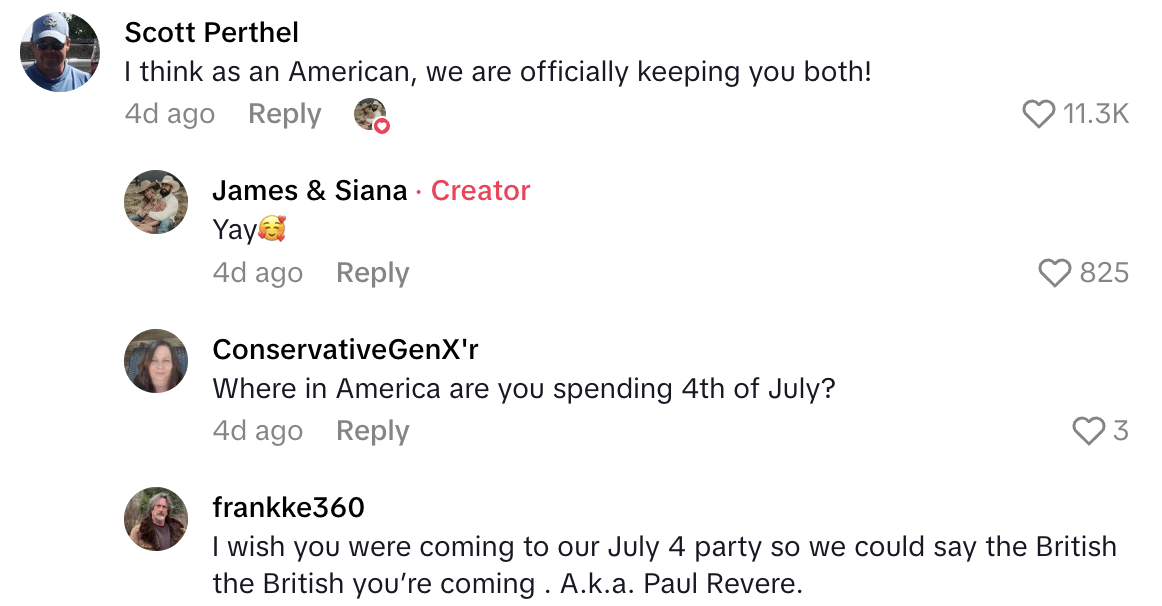Like Scott Perthel's comment heart icon
The image size is (1162, 606).
(x=1040, y=113)
